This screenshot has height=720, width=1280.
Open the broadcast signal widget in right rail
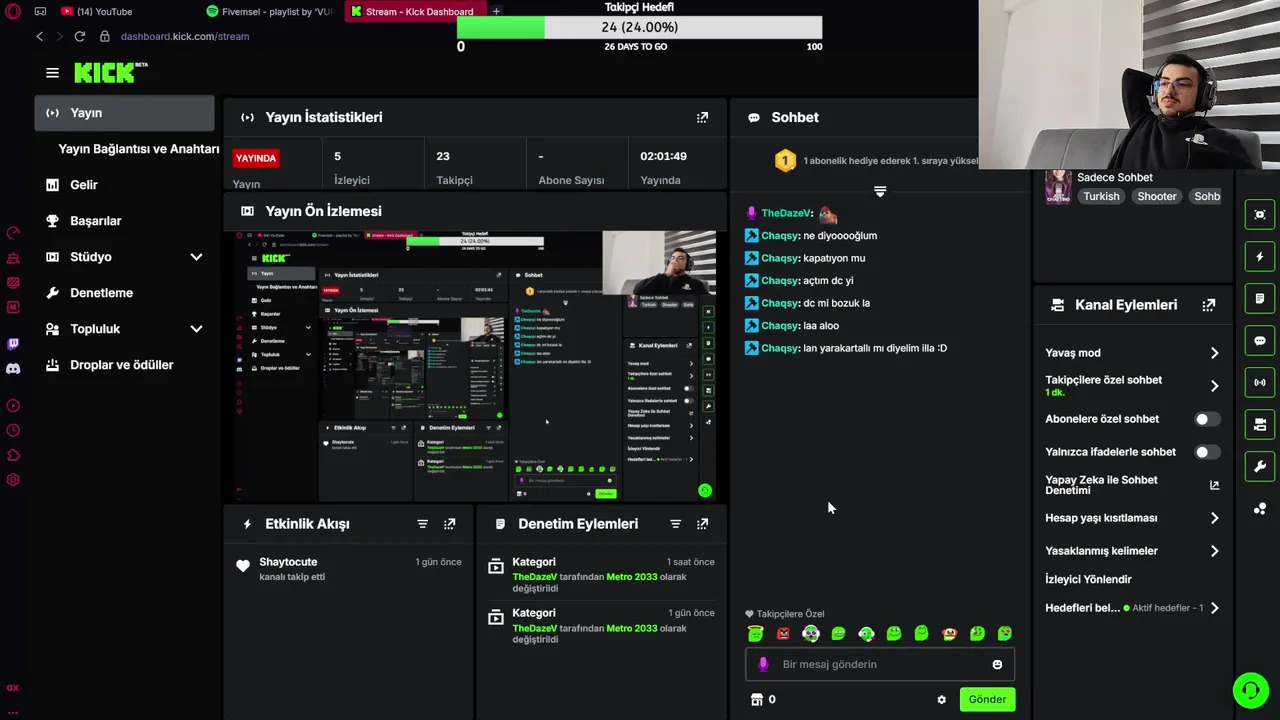[1259, 383]
